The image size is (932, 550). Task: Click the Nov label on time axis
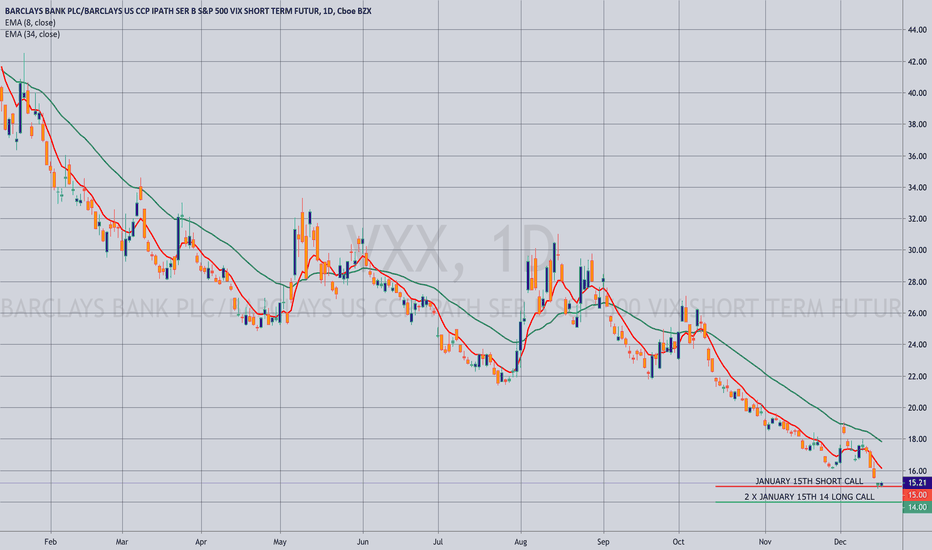(x=765, y=542)
